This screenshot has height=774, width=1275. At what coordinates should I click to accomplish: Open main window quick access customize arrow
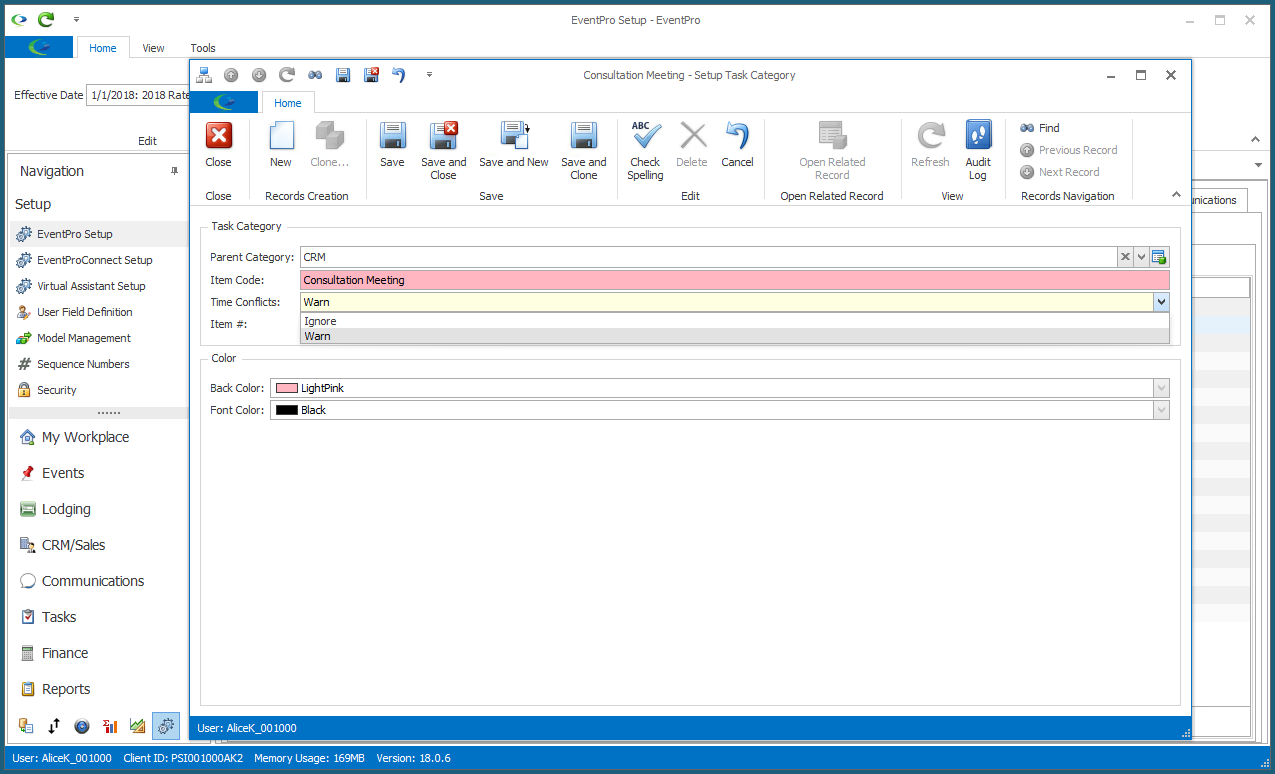pos(76,19)
